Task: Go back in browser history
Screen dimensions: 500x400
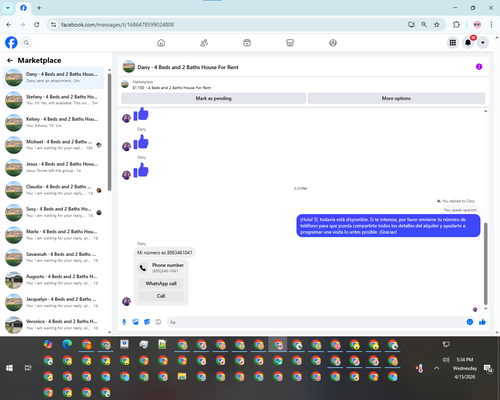Action: (x=9, y=25)
